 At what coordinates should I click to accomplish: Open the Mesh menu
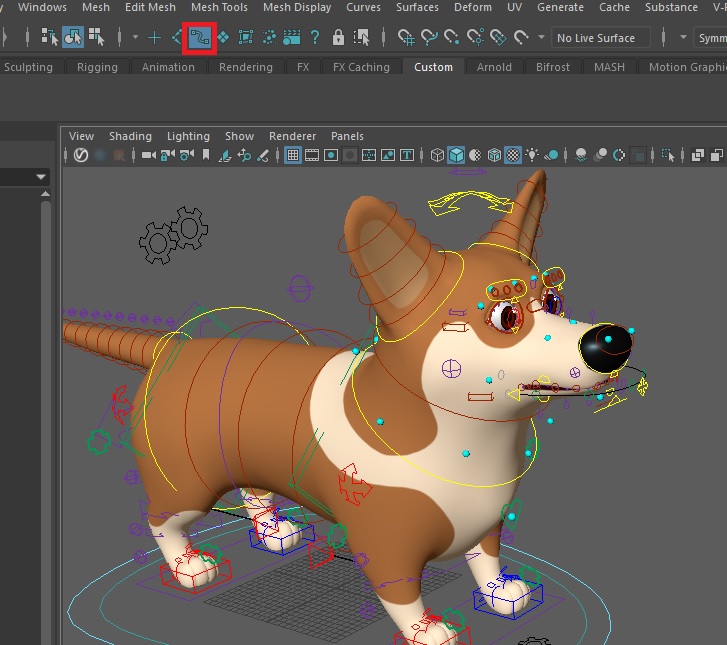click(x=96, y=7)
